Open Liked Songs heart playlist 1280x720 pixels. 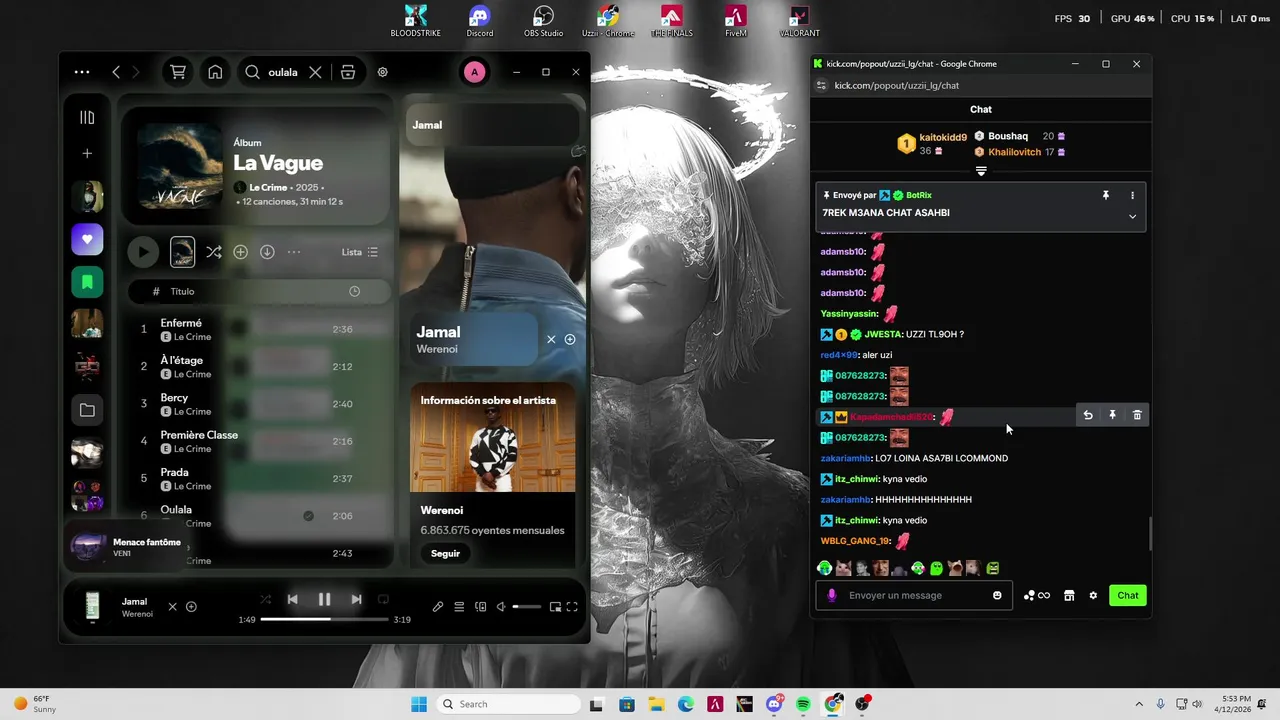point(87,239)
